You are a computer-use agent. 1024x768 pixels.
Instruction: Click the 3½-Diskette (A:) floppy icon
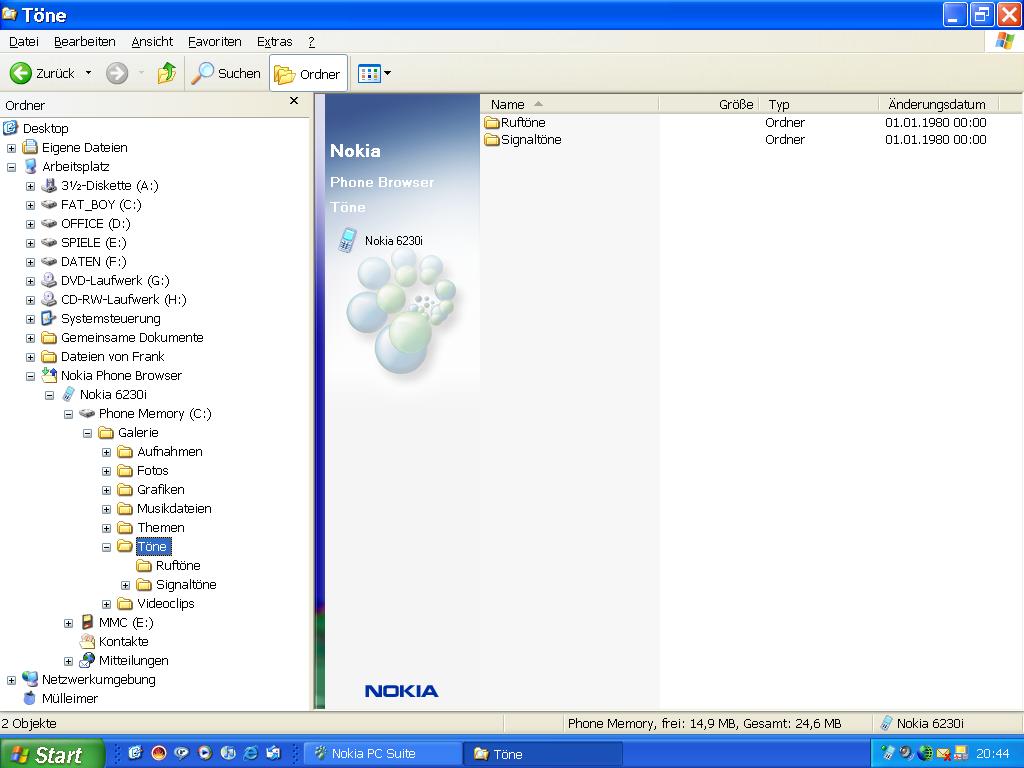pos(49,185)
